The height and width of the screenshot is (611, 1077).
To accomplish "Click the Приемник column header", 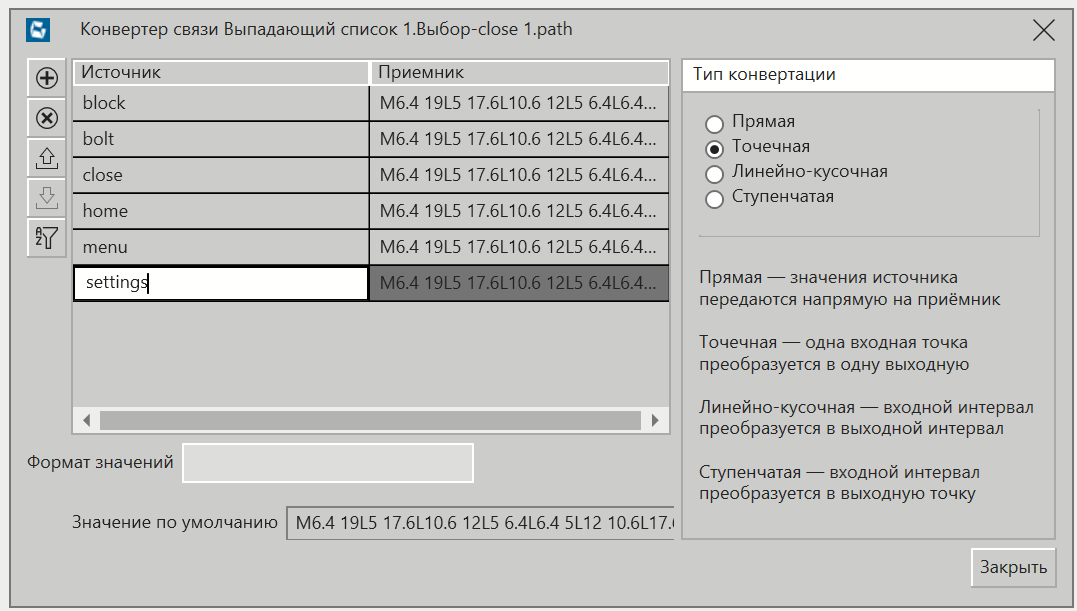I will 519,73.
